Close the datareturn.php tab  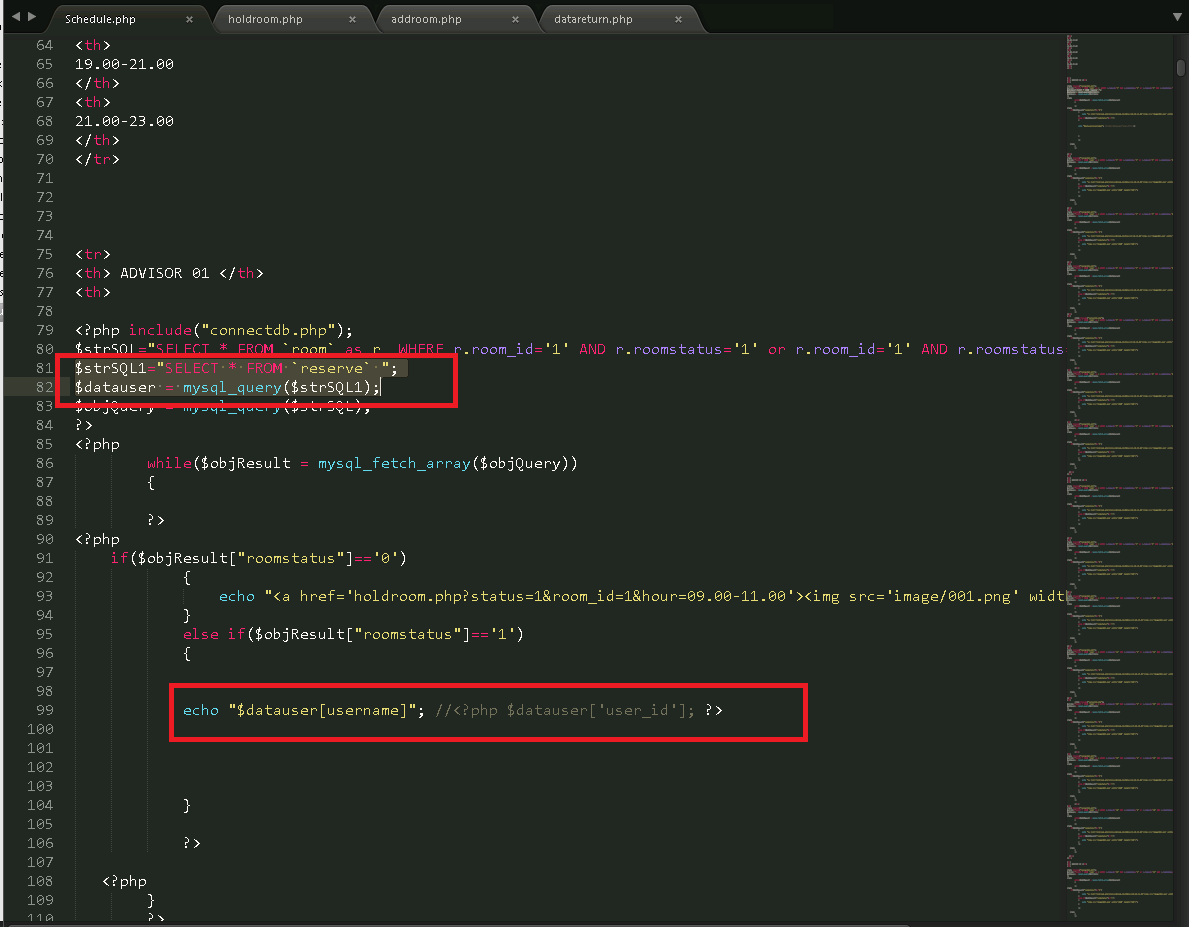(679, 19)
